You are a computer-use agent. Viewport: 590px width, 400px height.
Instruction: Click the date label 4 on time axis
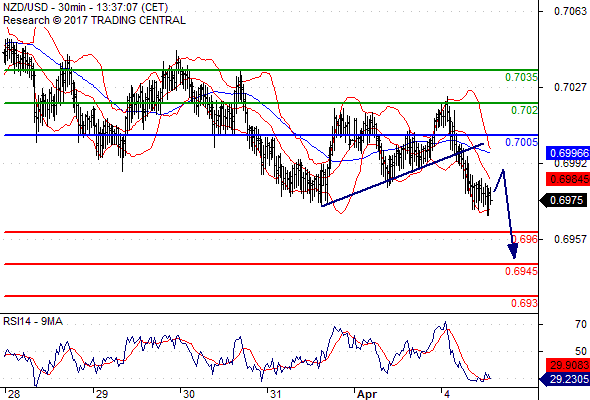447,394
